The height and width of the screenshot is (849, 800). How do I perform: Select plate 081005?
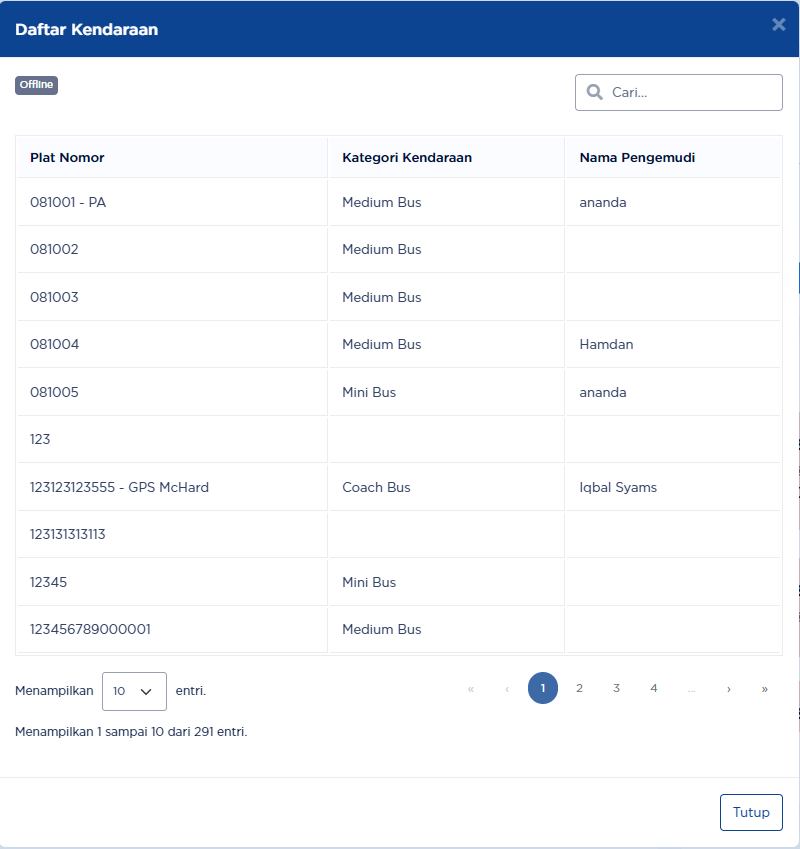[x=54, y=393]
